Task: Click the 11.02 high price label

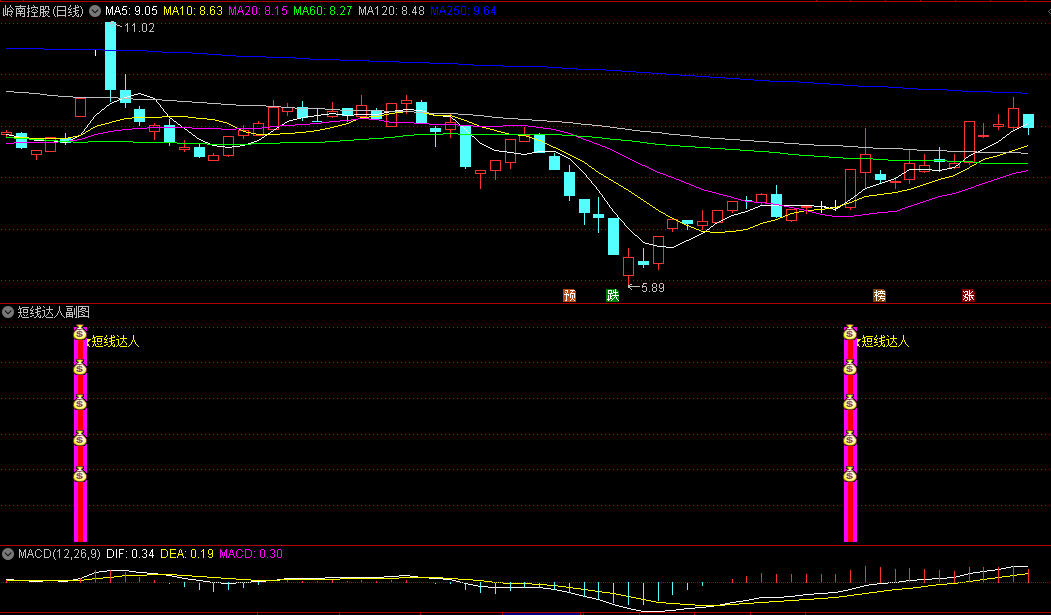Action: point(139,28)
